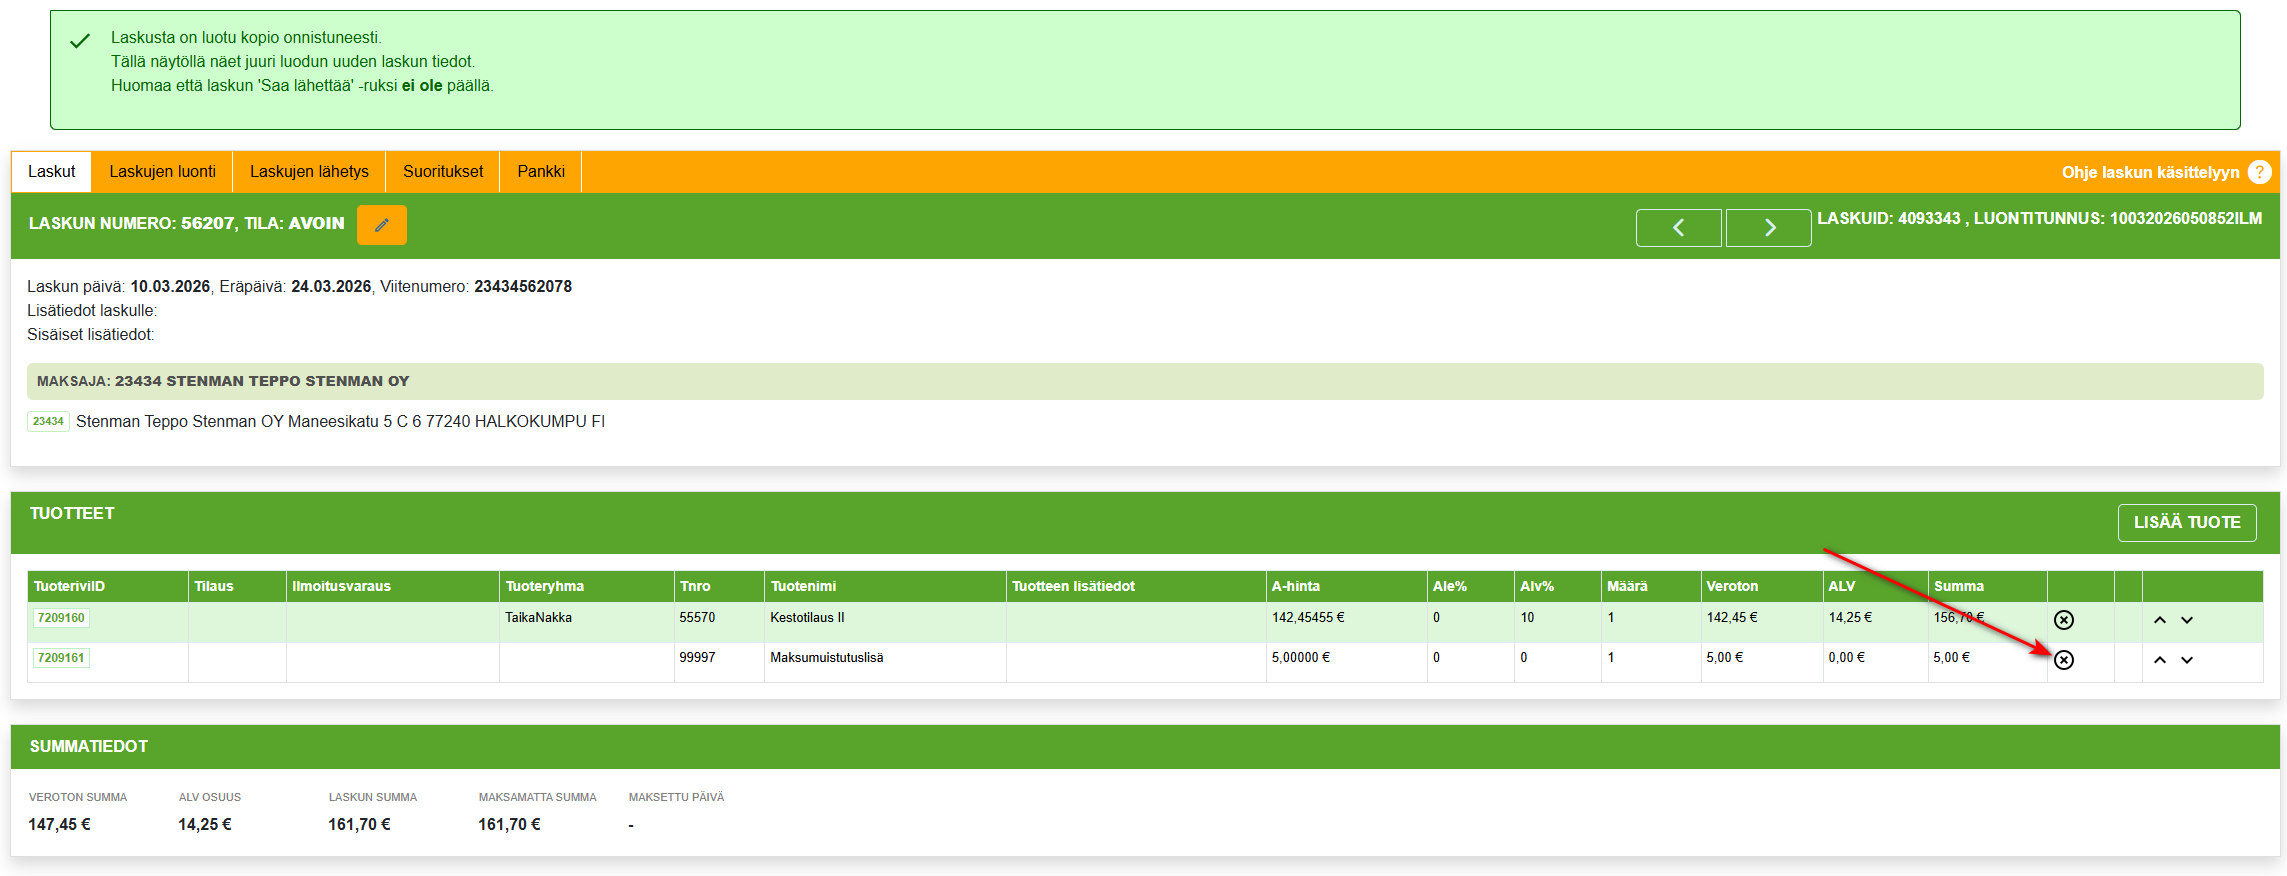Move Maksumuistutuslisä row up
Image resolution: width=2287 pixels, height=876 pixels.
click(x=2160, y=660)
